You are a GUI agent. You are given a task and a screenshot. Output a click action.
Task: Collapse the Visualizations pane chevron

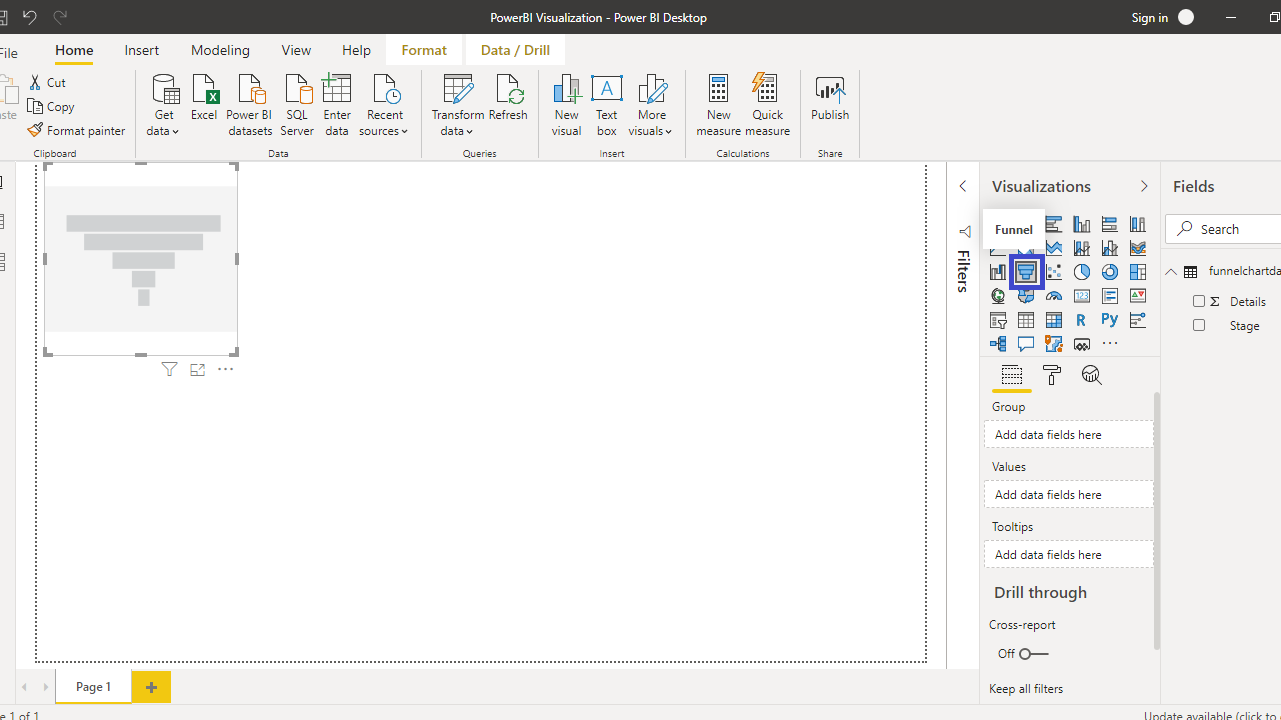[x=1144, y=186]
